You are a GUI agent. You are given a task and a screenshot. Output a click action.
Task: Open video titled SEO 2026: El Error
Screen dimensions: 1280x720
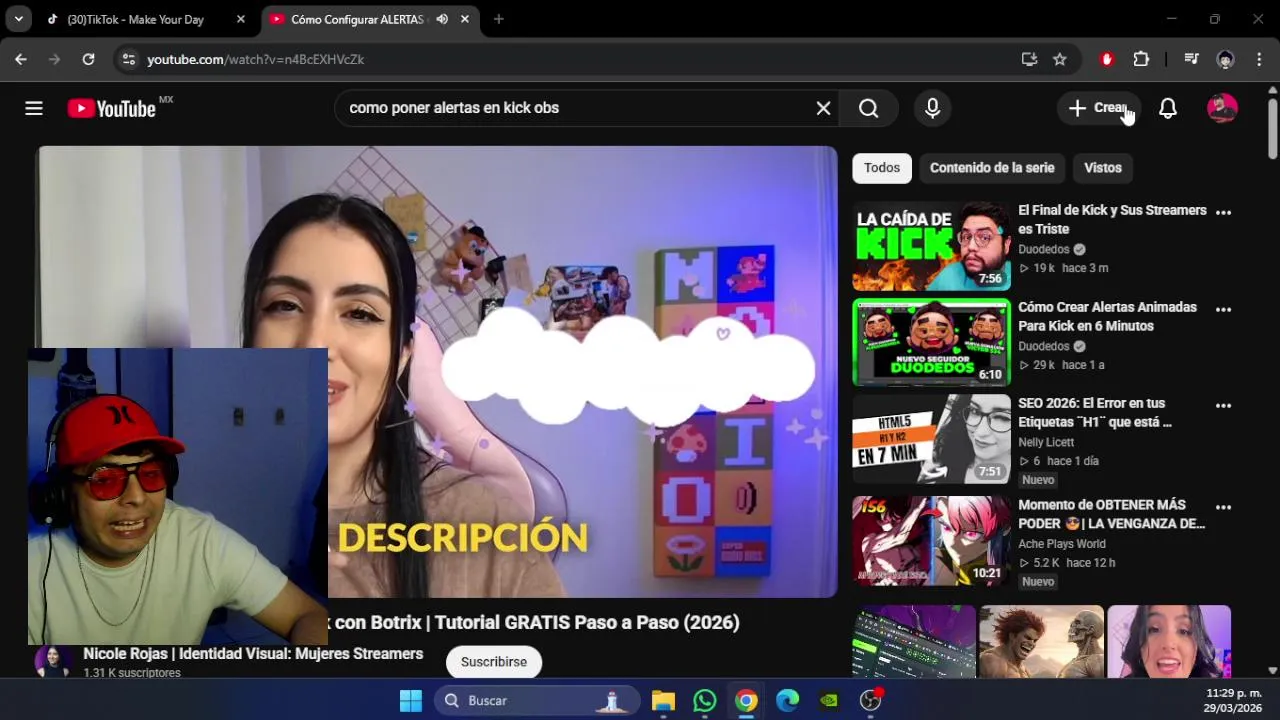point(1095,412)
